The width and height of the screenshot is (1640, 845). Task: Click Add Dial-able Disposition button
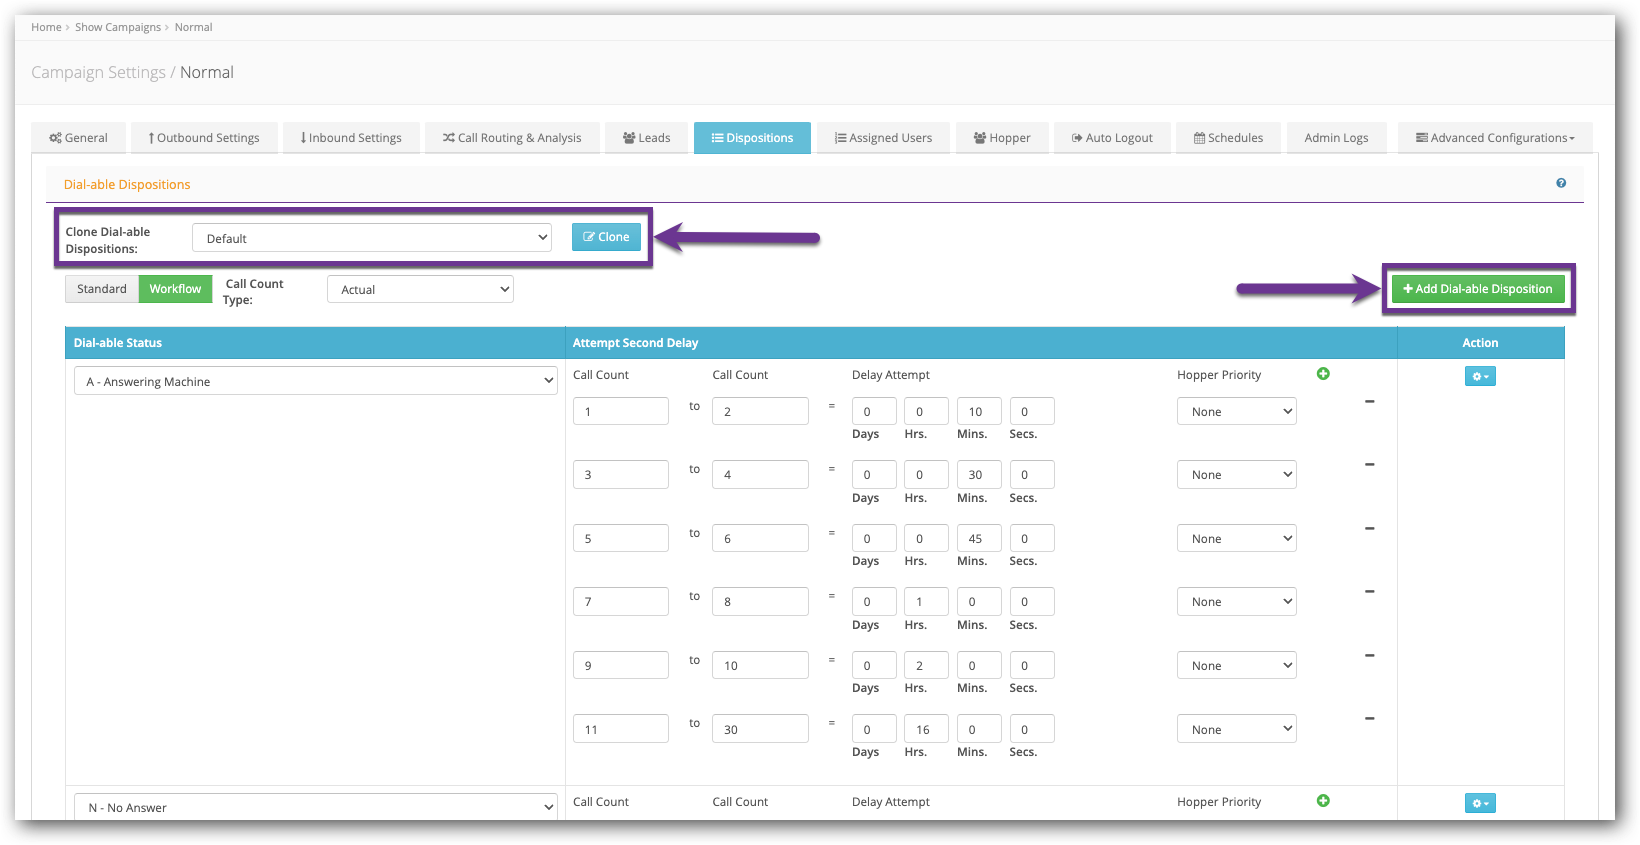[x=1478, y=289]
